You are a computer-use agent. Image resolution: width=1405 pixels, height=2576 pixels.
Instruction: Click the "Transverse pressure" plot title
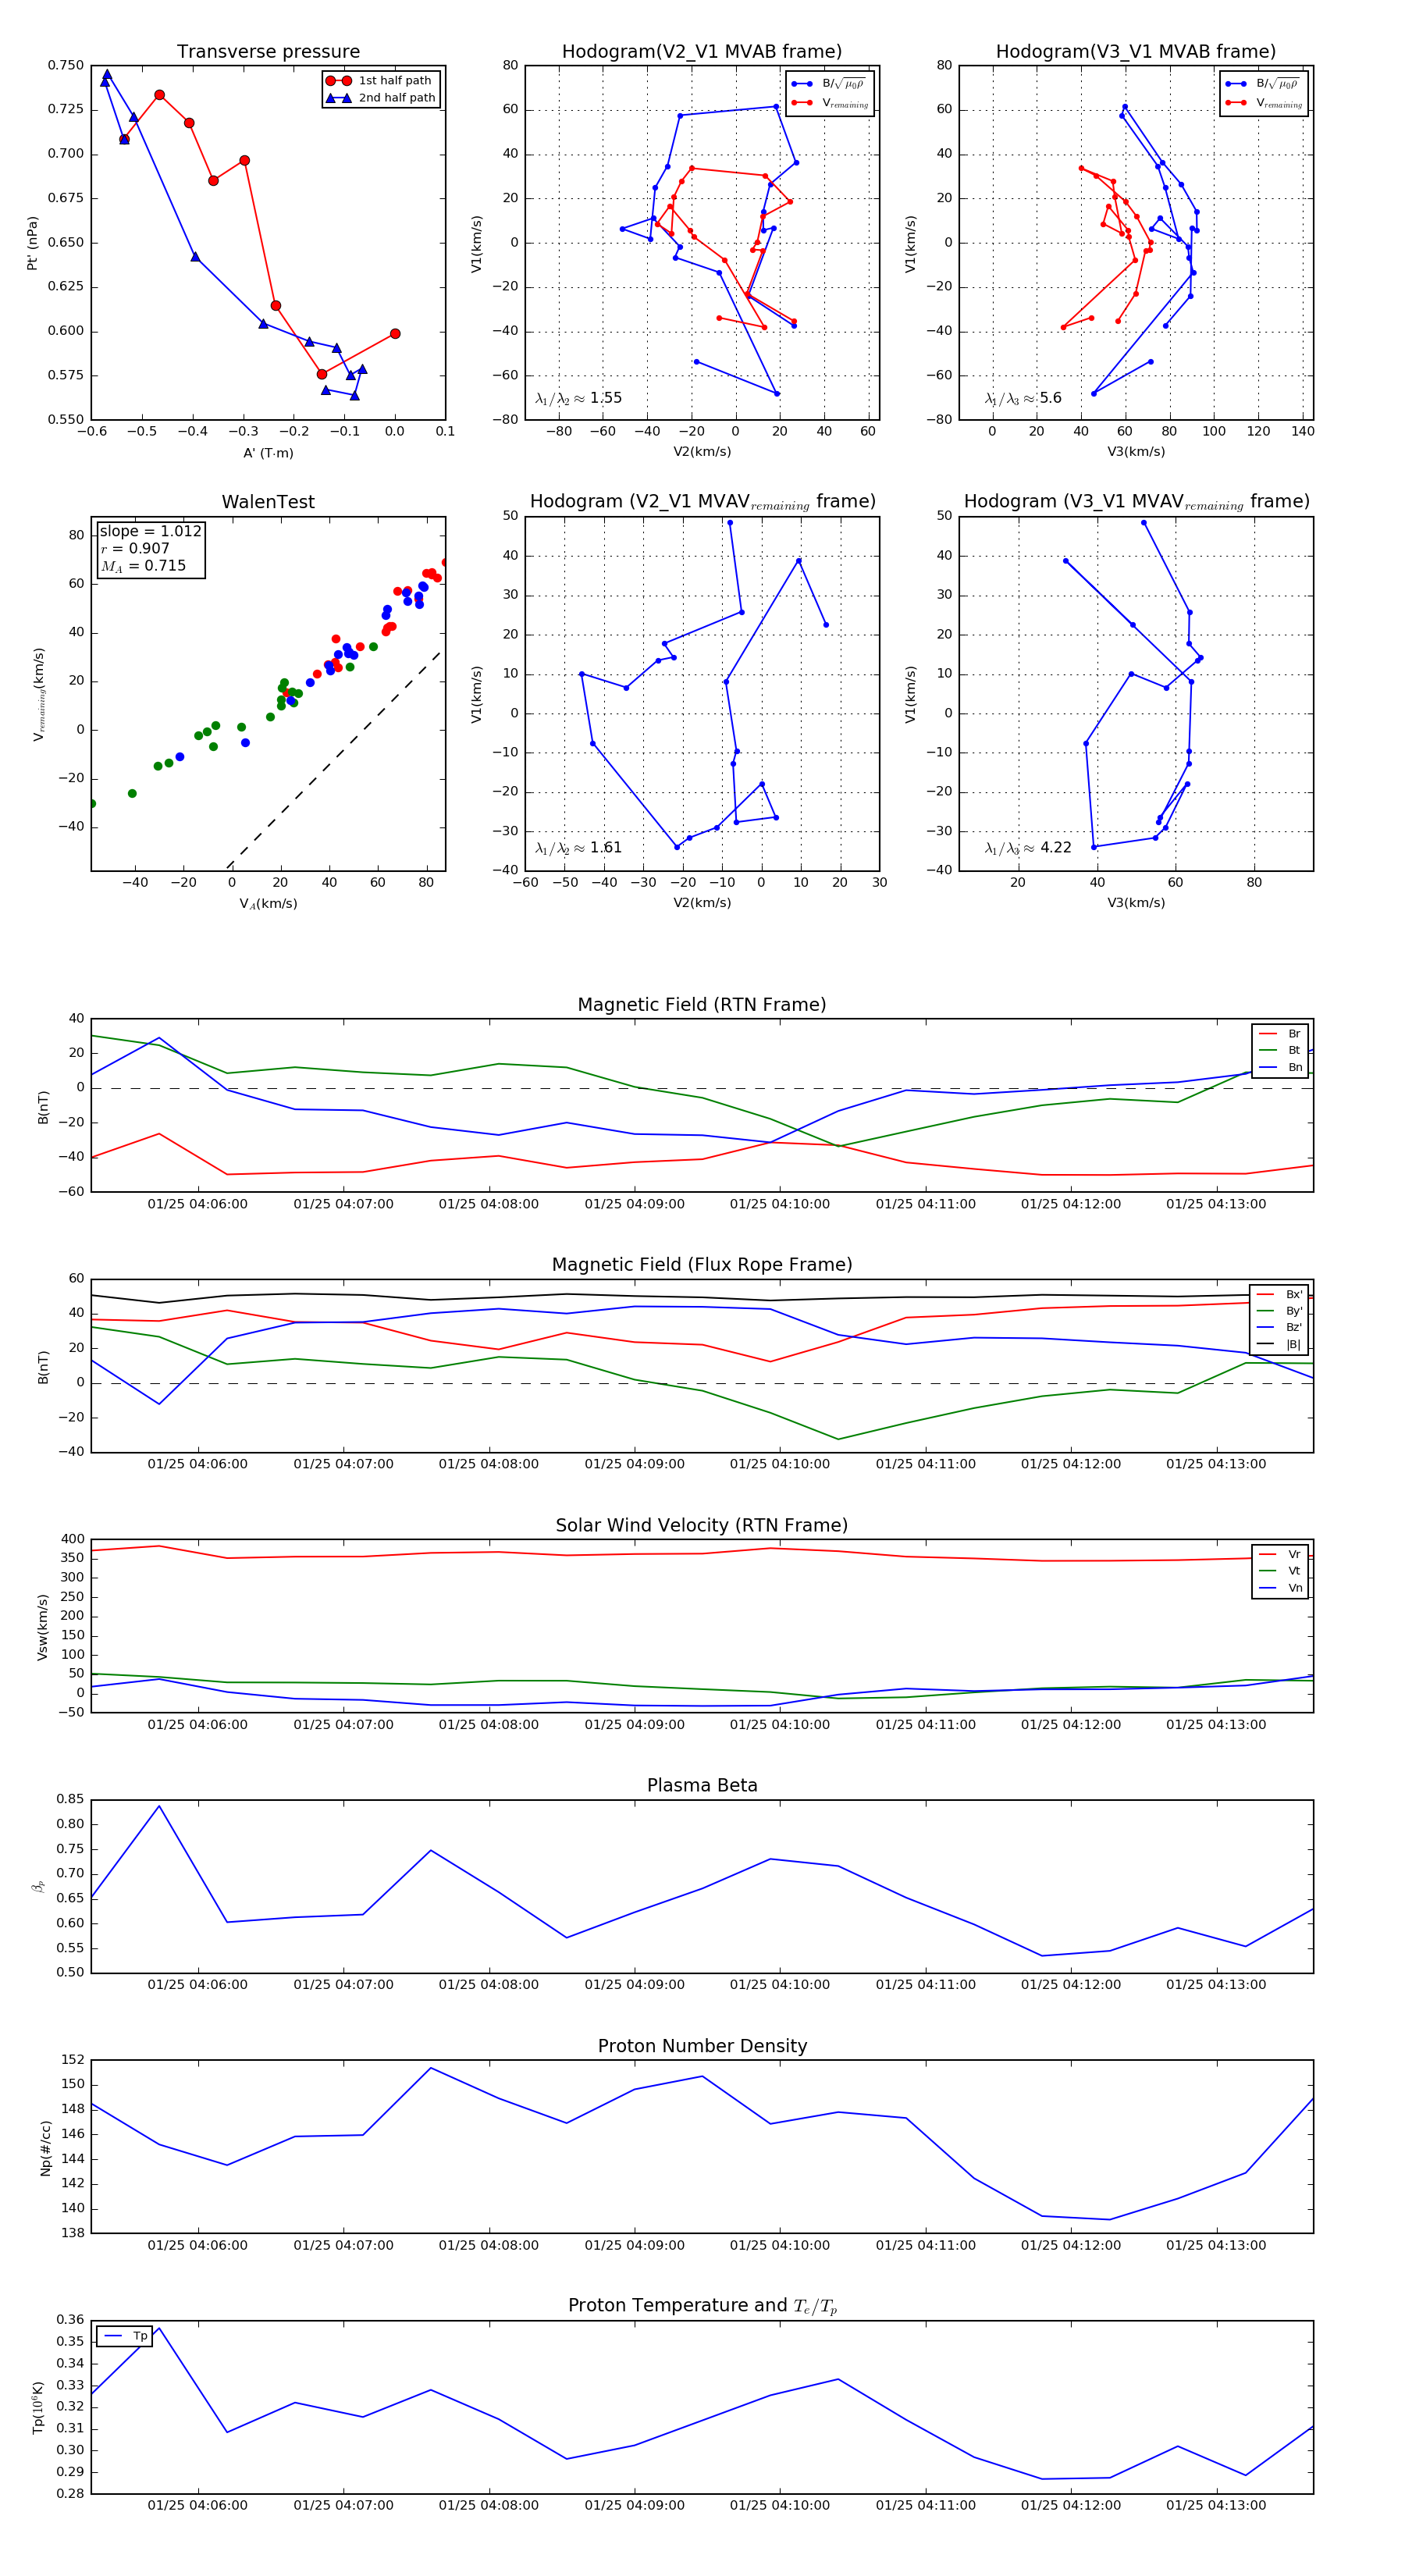268,52
